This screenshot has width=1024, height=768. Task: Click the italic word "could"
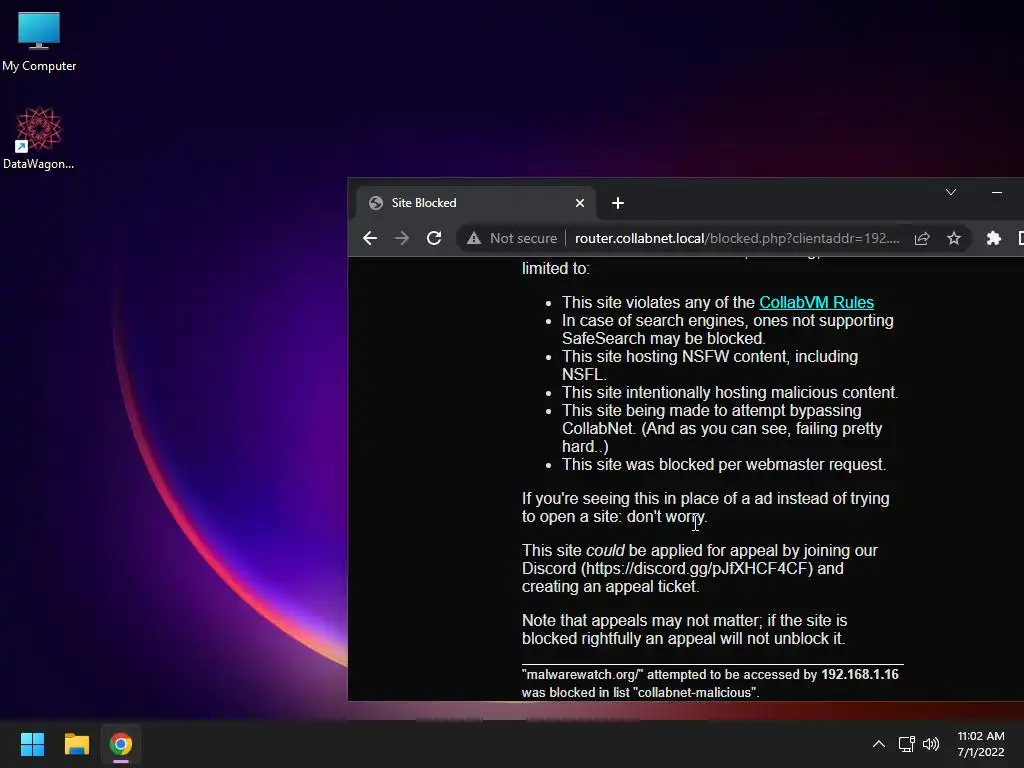[605, 551]
